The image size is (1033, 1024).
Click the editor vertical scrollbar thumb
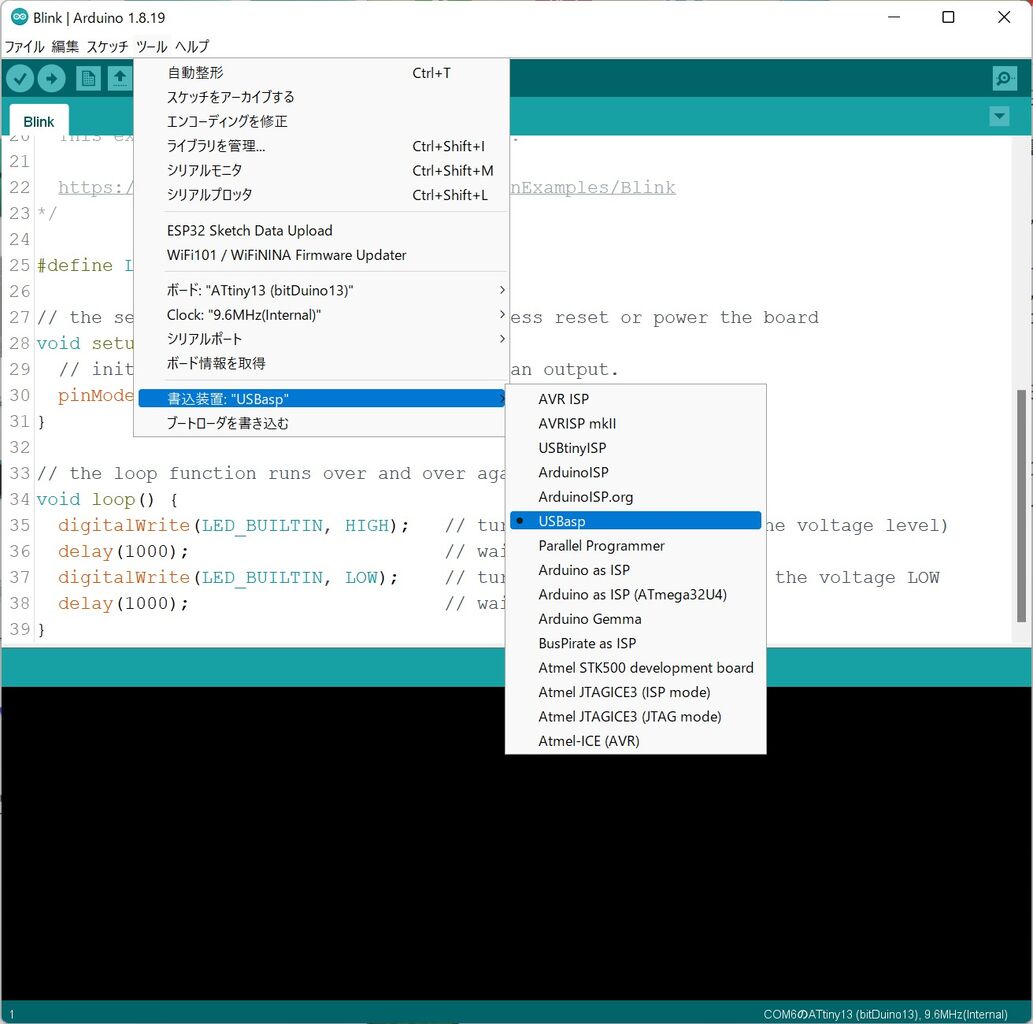1021,505
